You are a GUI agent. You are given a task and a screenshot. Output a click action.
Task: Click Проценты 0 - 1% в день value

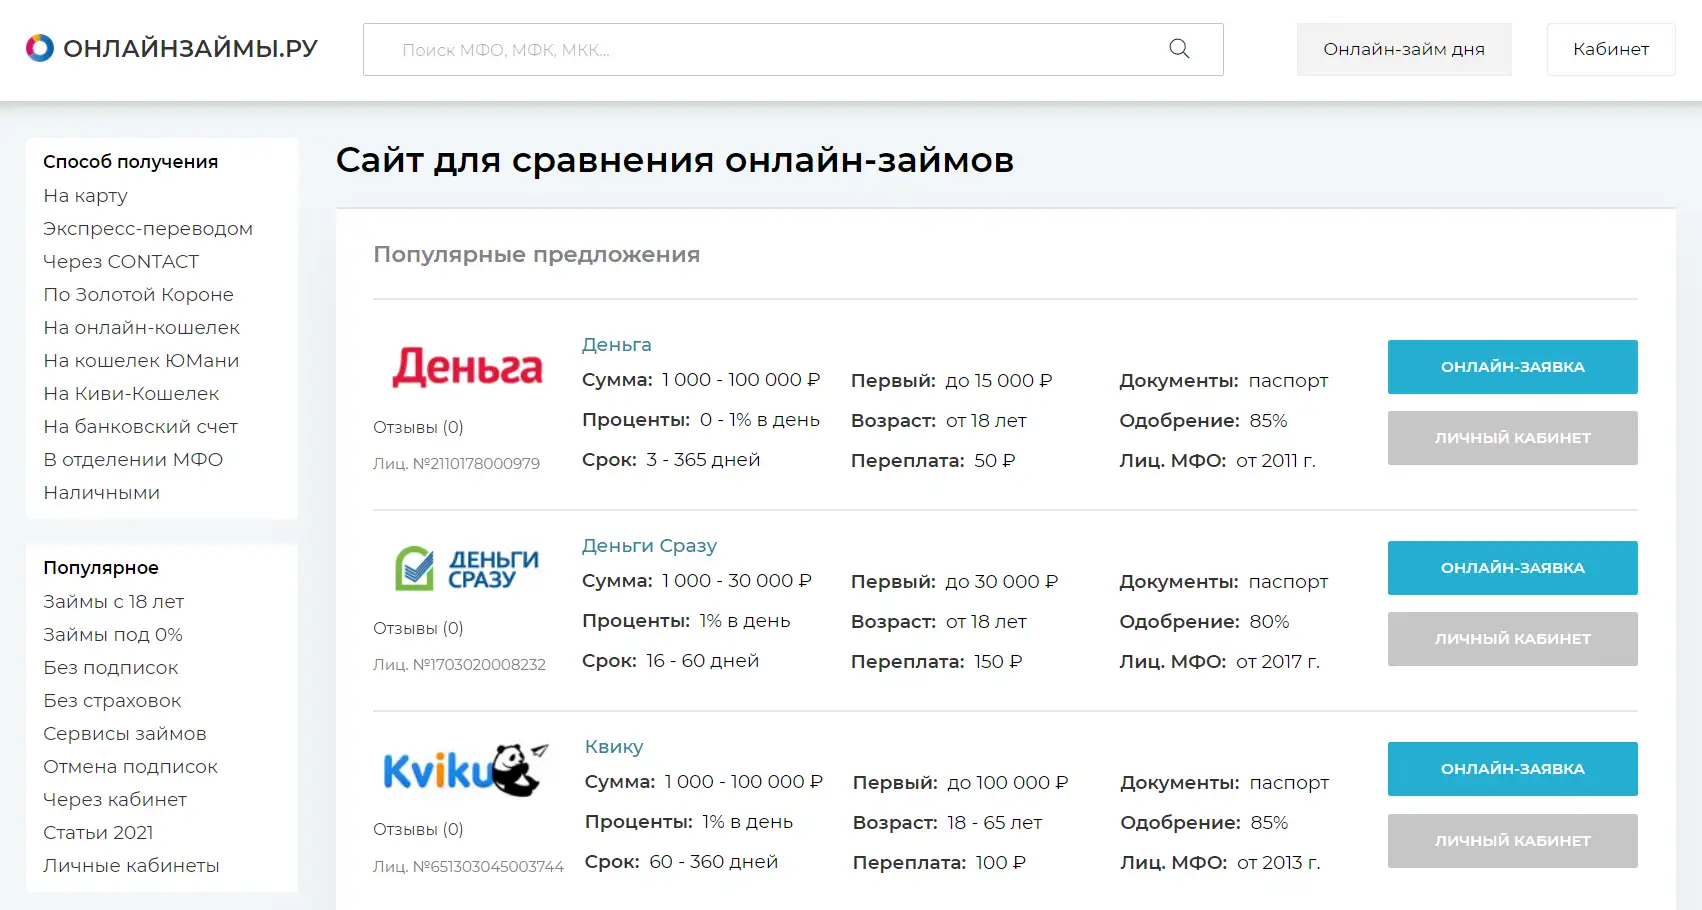701,420
